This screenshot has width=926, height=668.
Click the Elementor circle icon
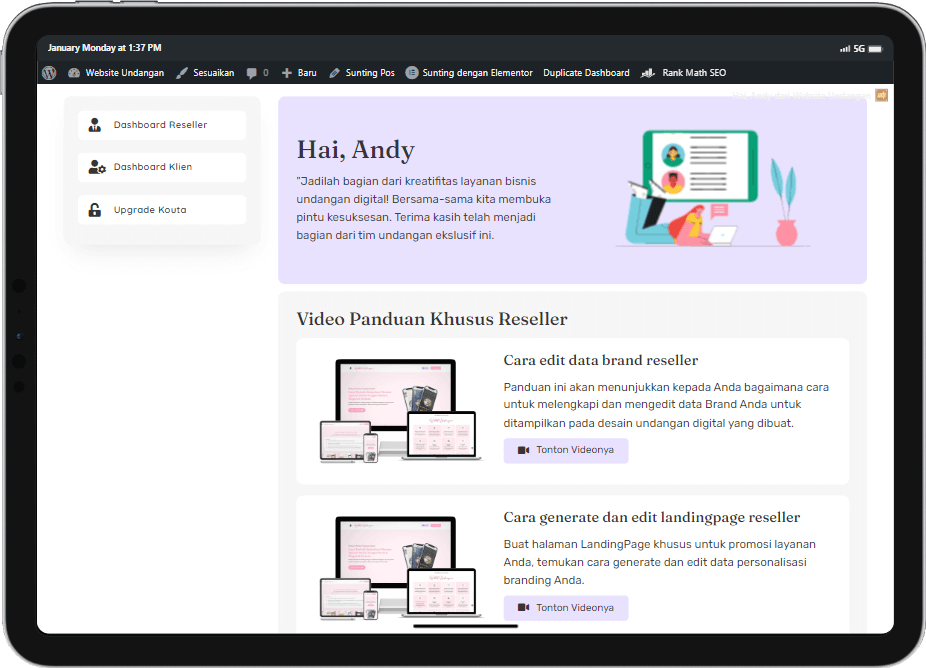[412, 73]
